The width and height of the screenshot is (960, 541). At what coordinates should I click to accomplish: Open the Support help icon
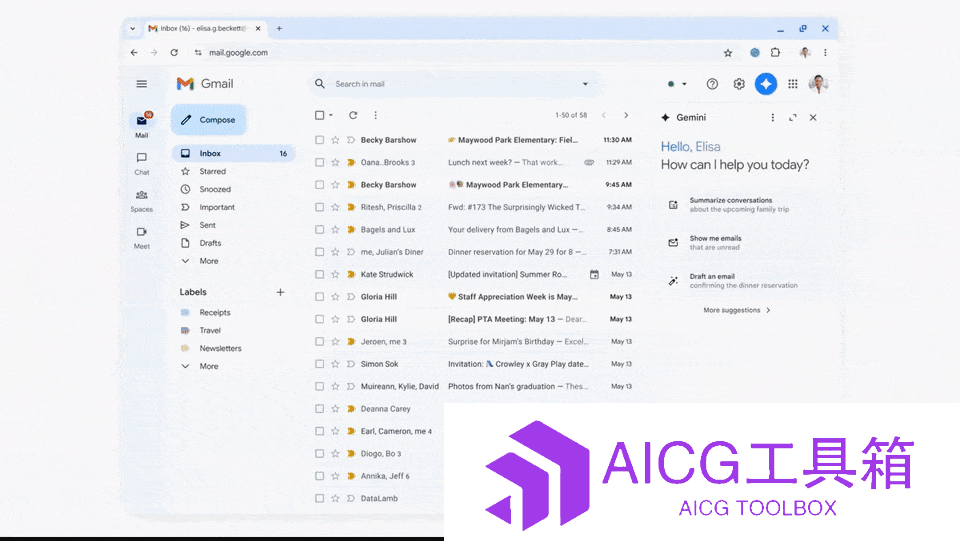(x=712, y=84)
